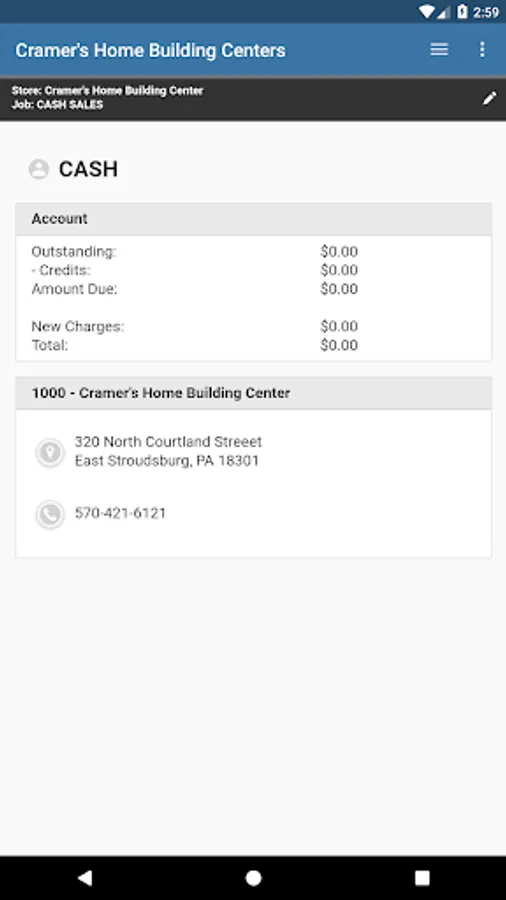Tap the 1000 - Cramer's Home Building Center header

click(x=253, y=393)
